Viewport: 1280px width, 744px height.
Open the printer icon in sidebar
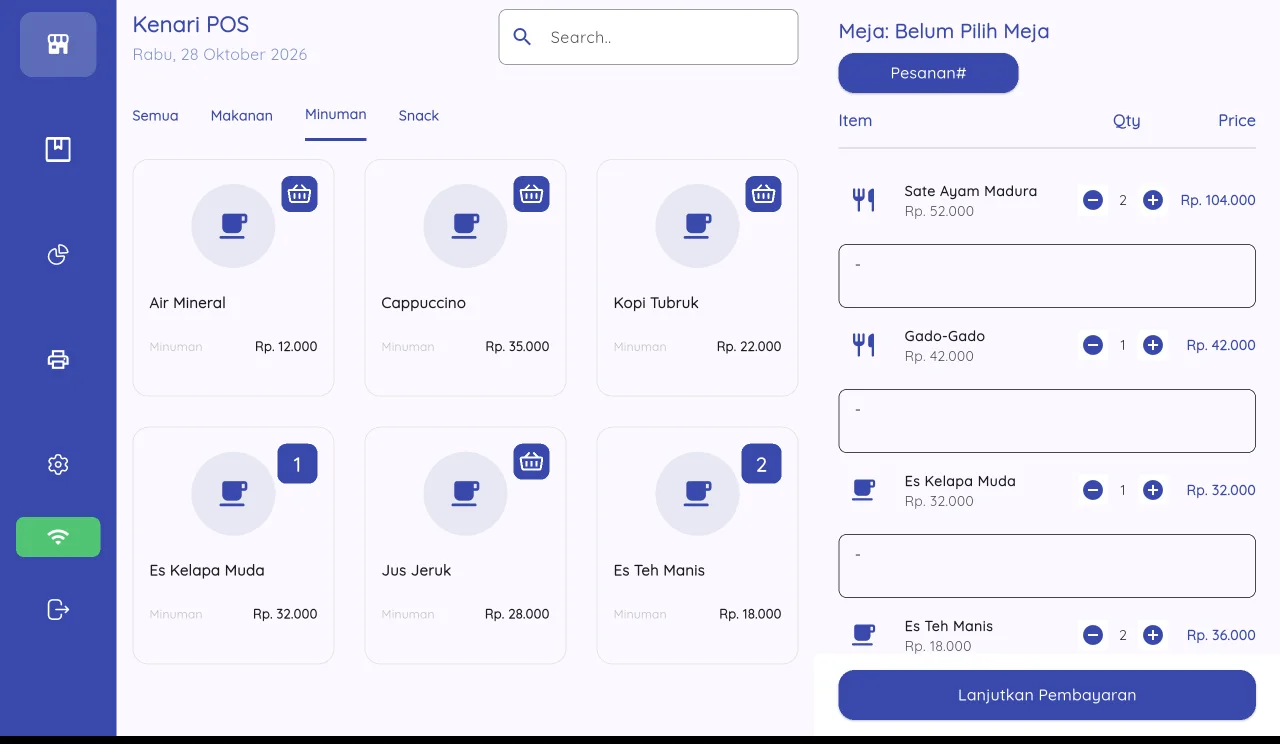(58, 360)
